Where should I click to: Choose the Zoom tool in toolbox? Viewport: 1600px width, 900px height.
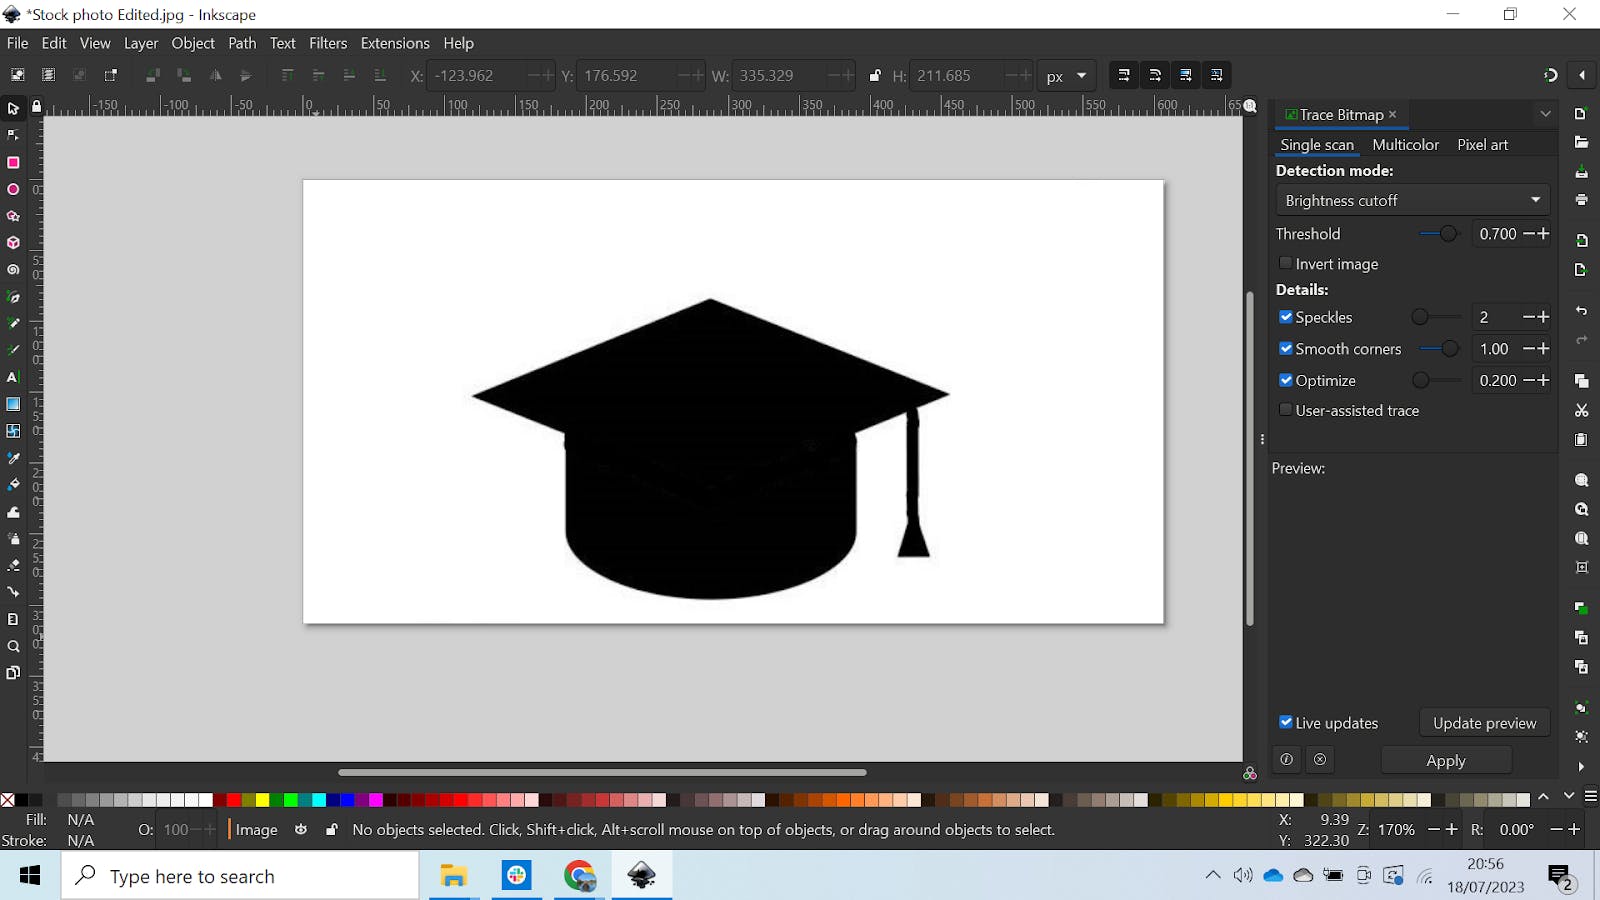coord(13,646)
